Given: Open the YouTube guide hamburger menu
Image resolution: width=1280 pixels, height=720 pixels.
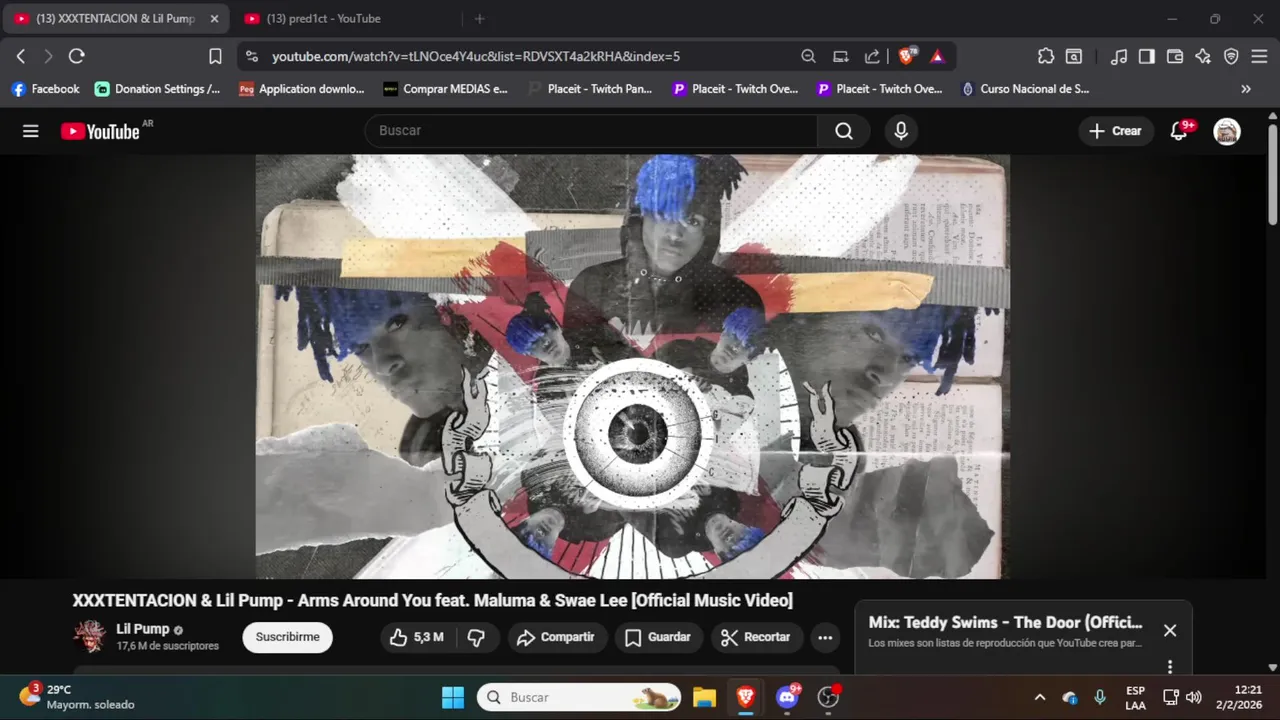Looking at the screenshot, I should (x=31, y=131).
